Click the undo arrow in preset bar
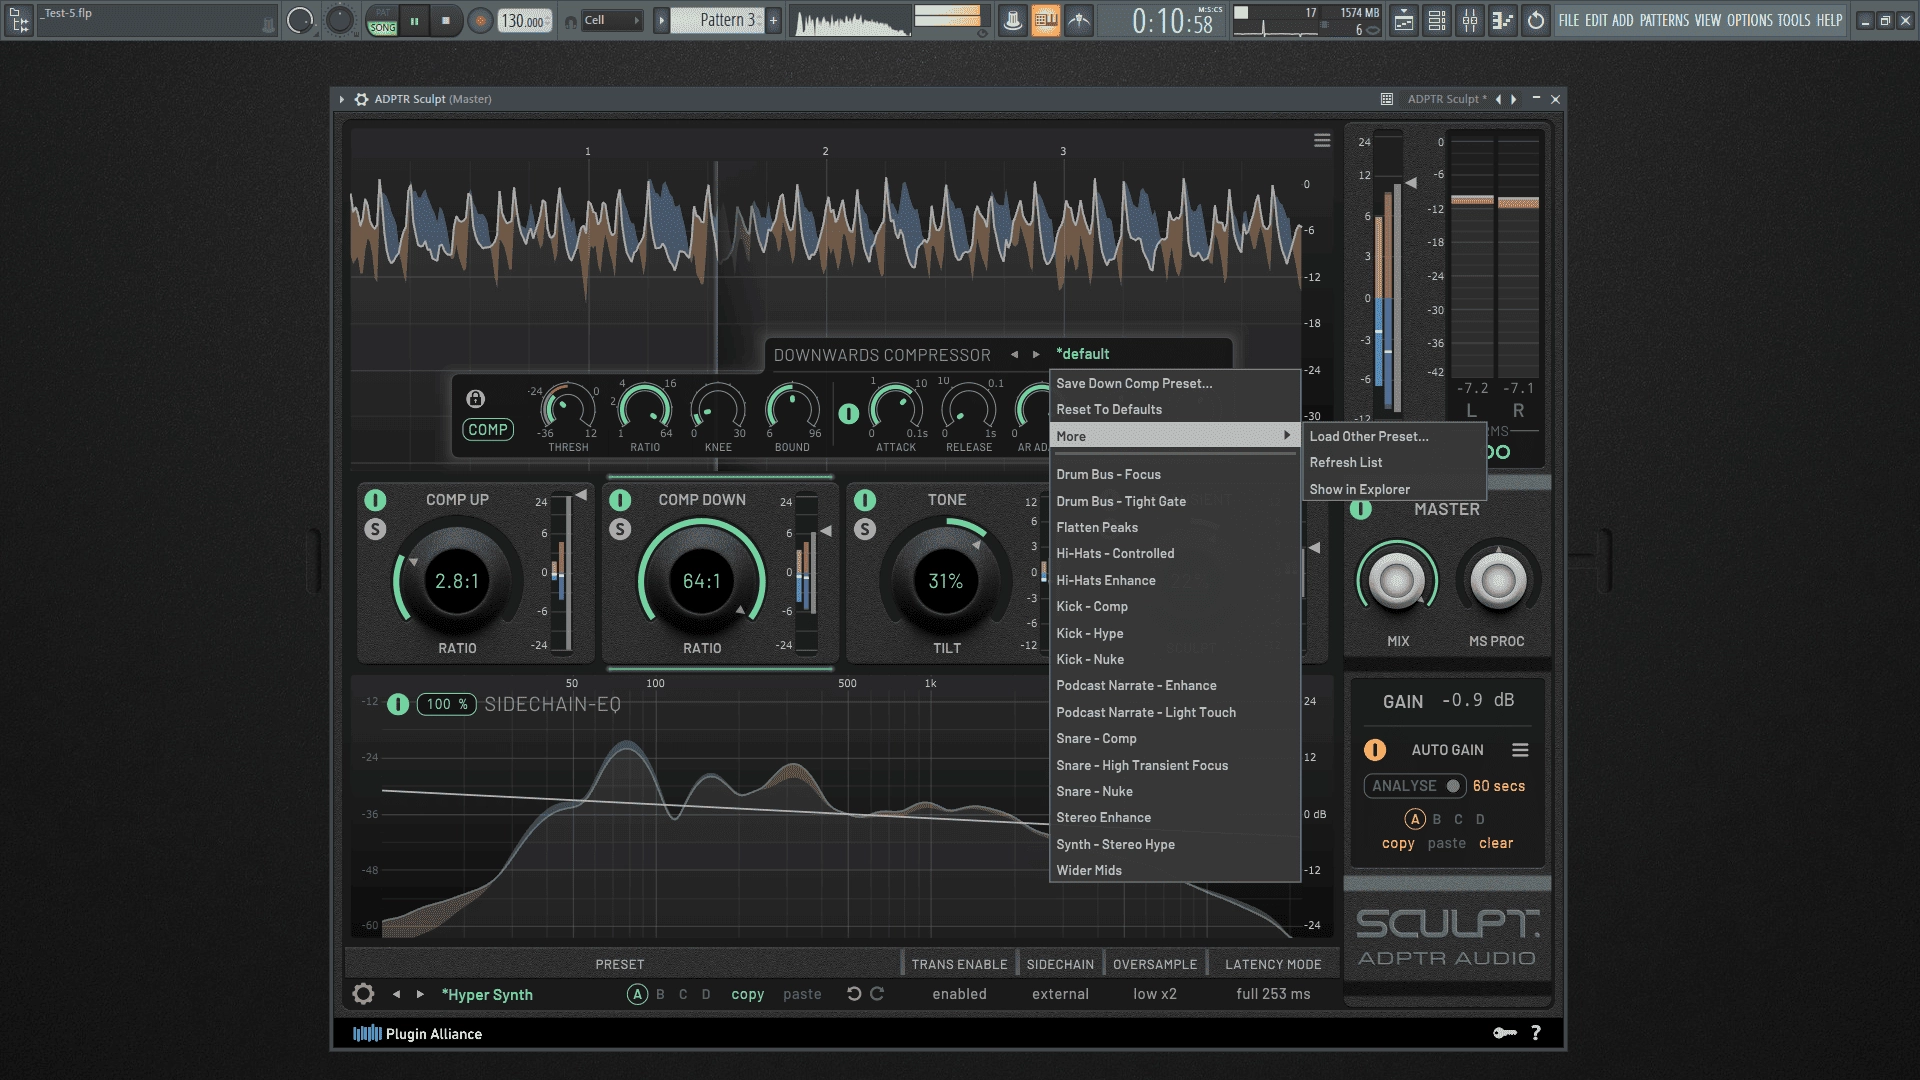This screenshot has height=1080, width=1920. pos(854,994)
